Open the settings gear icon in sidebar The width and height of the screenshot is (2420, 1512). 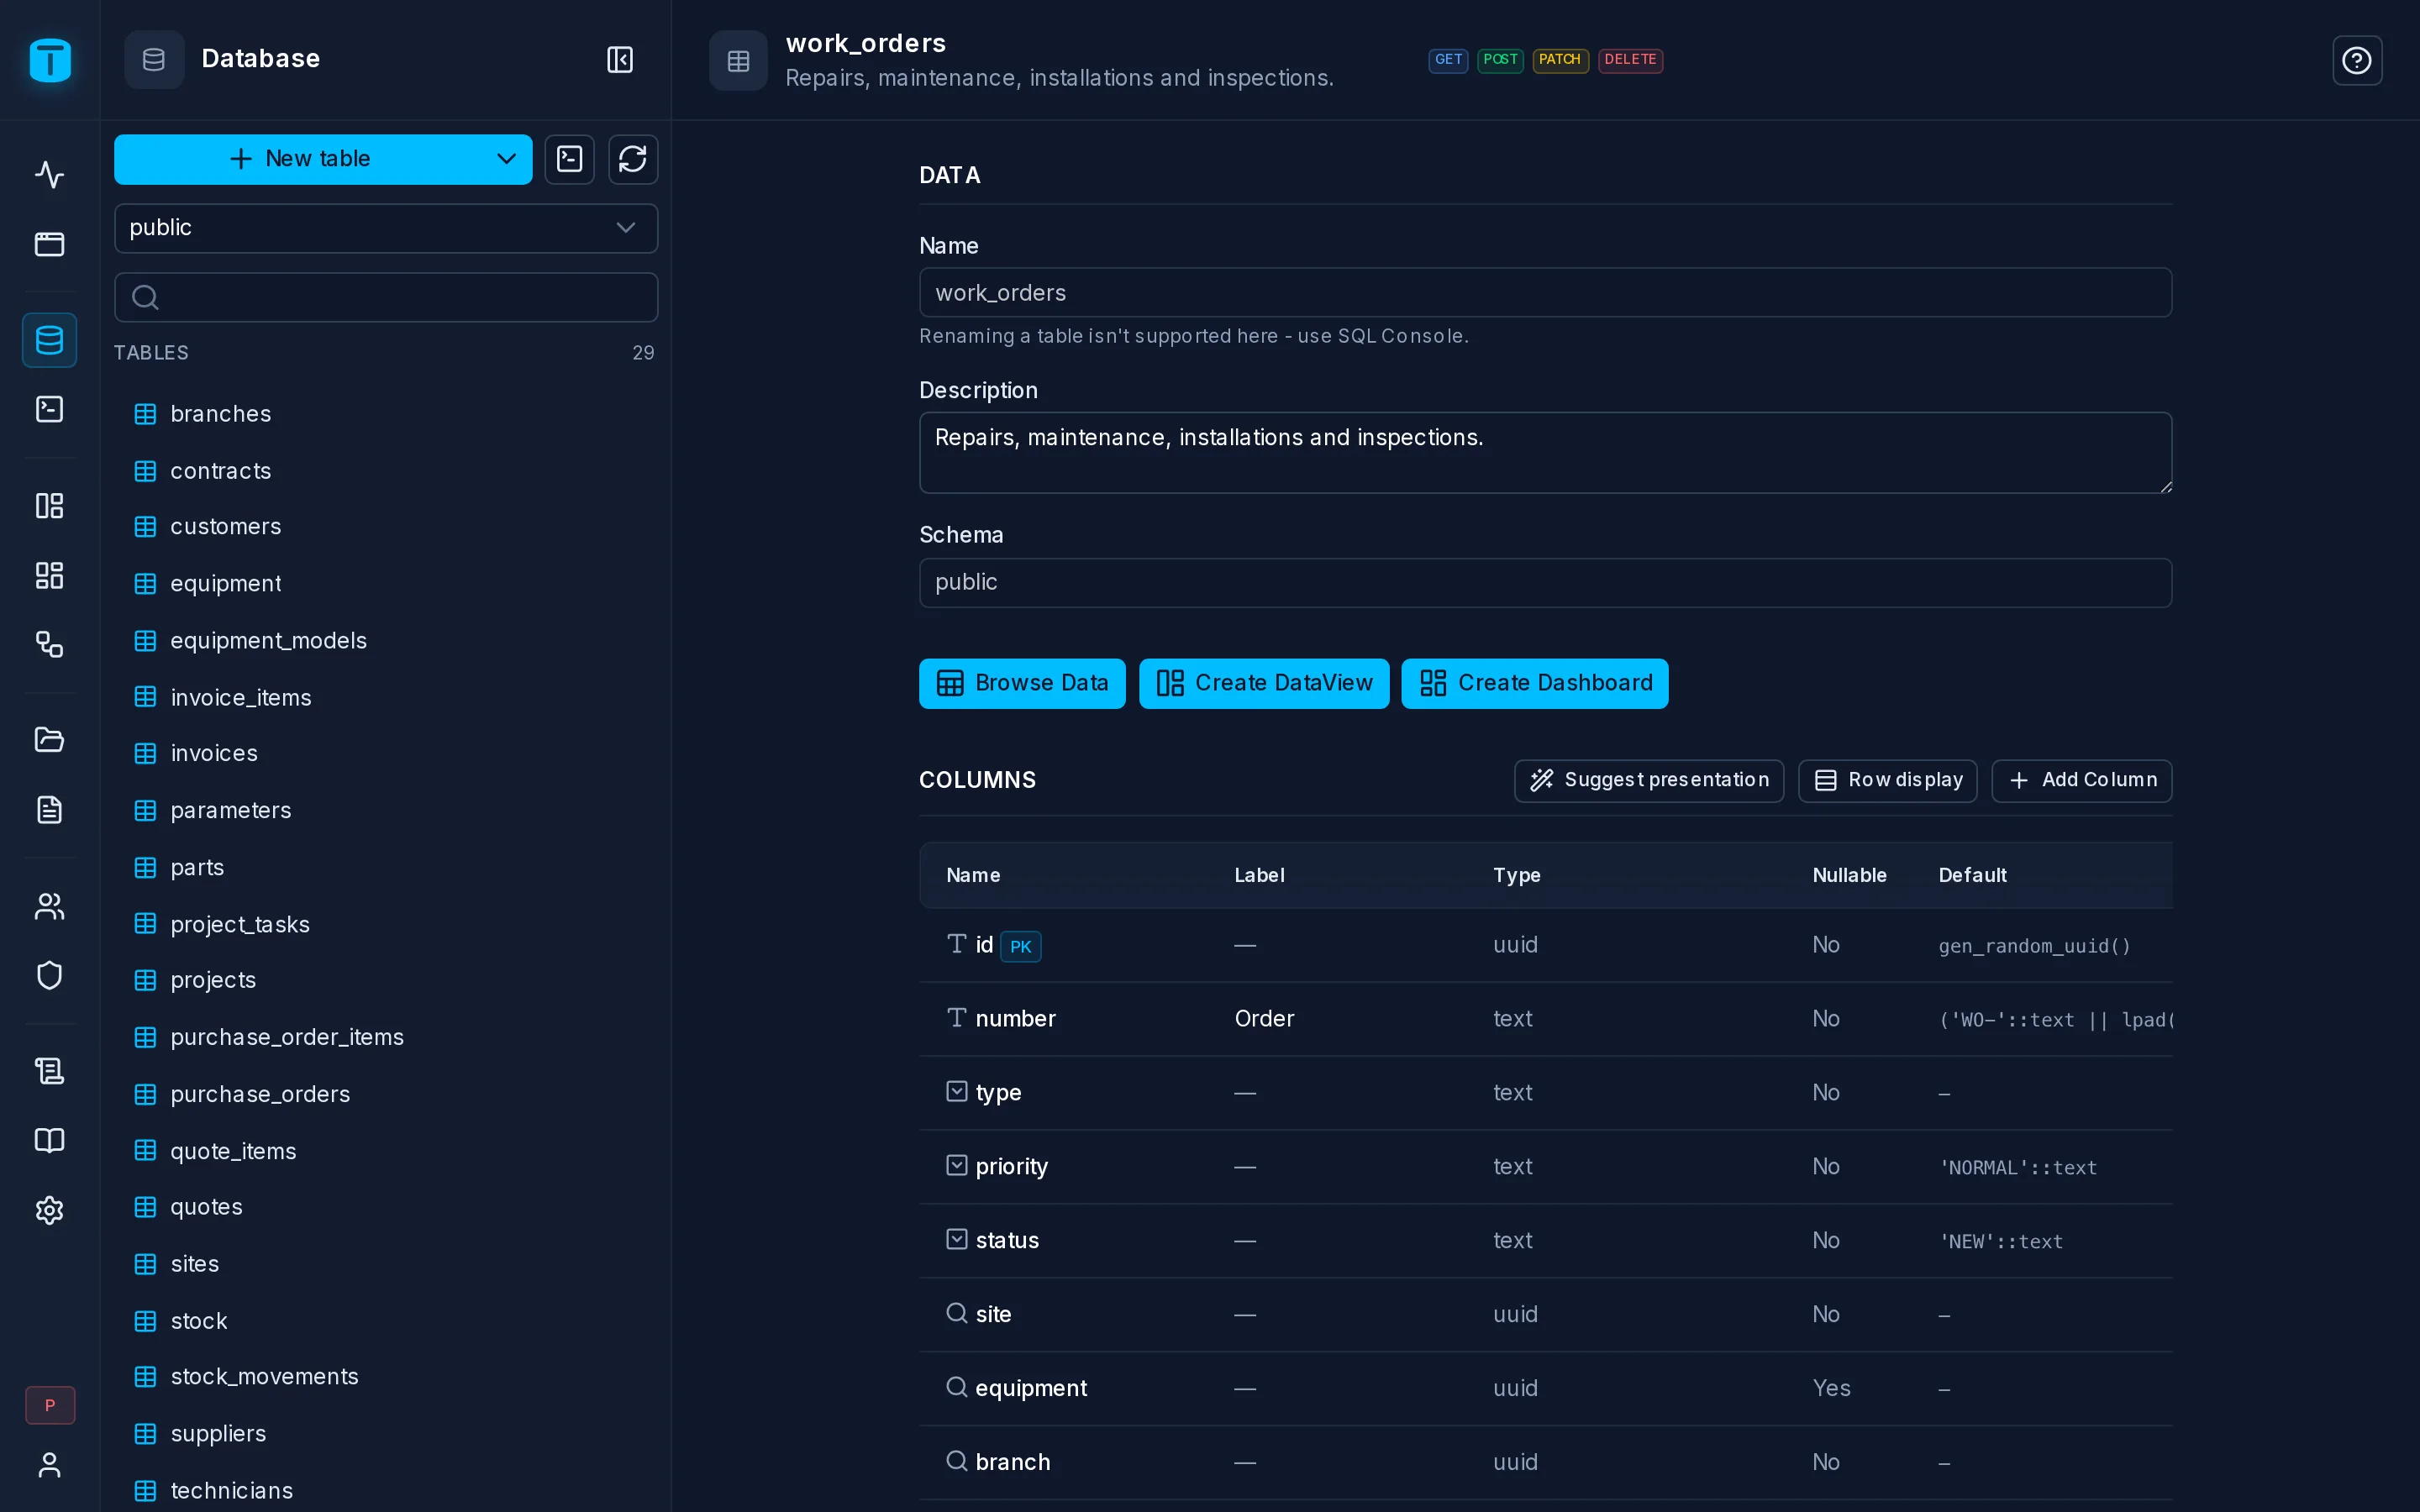point(49,1210)
